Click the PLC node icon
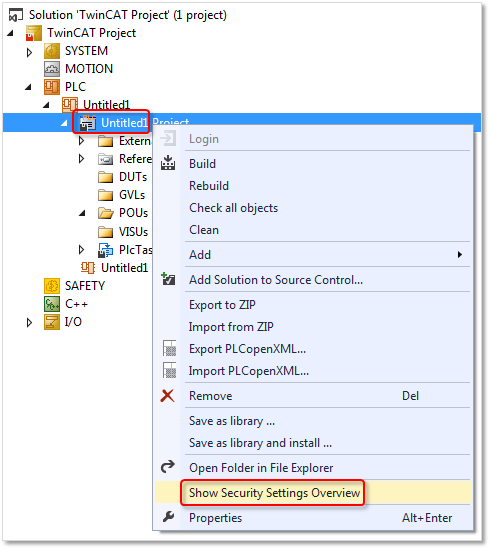The width and height of the screenshot is (490, 550). pos(52,87)
